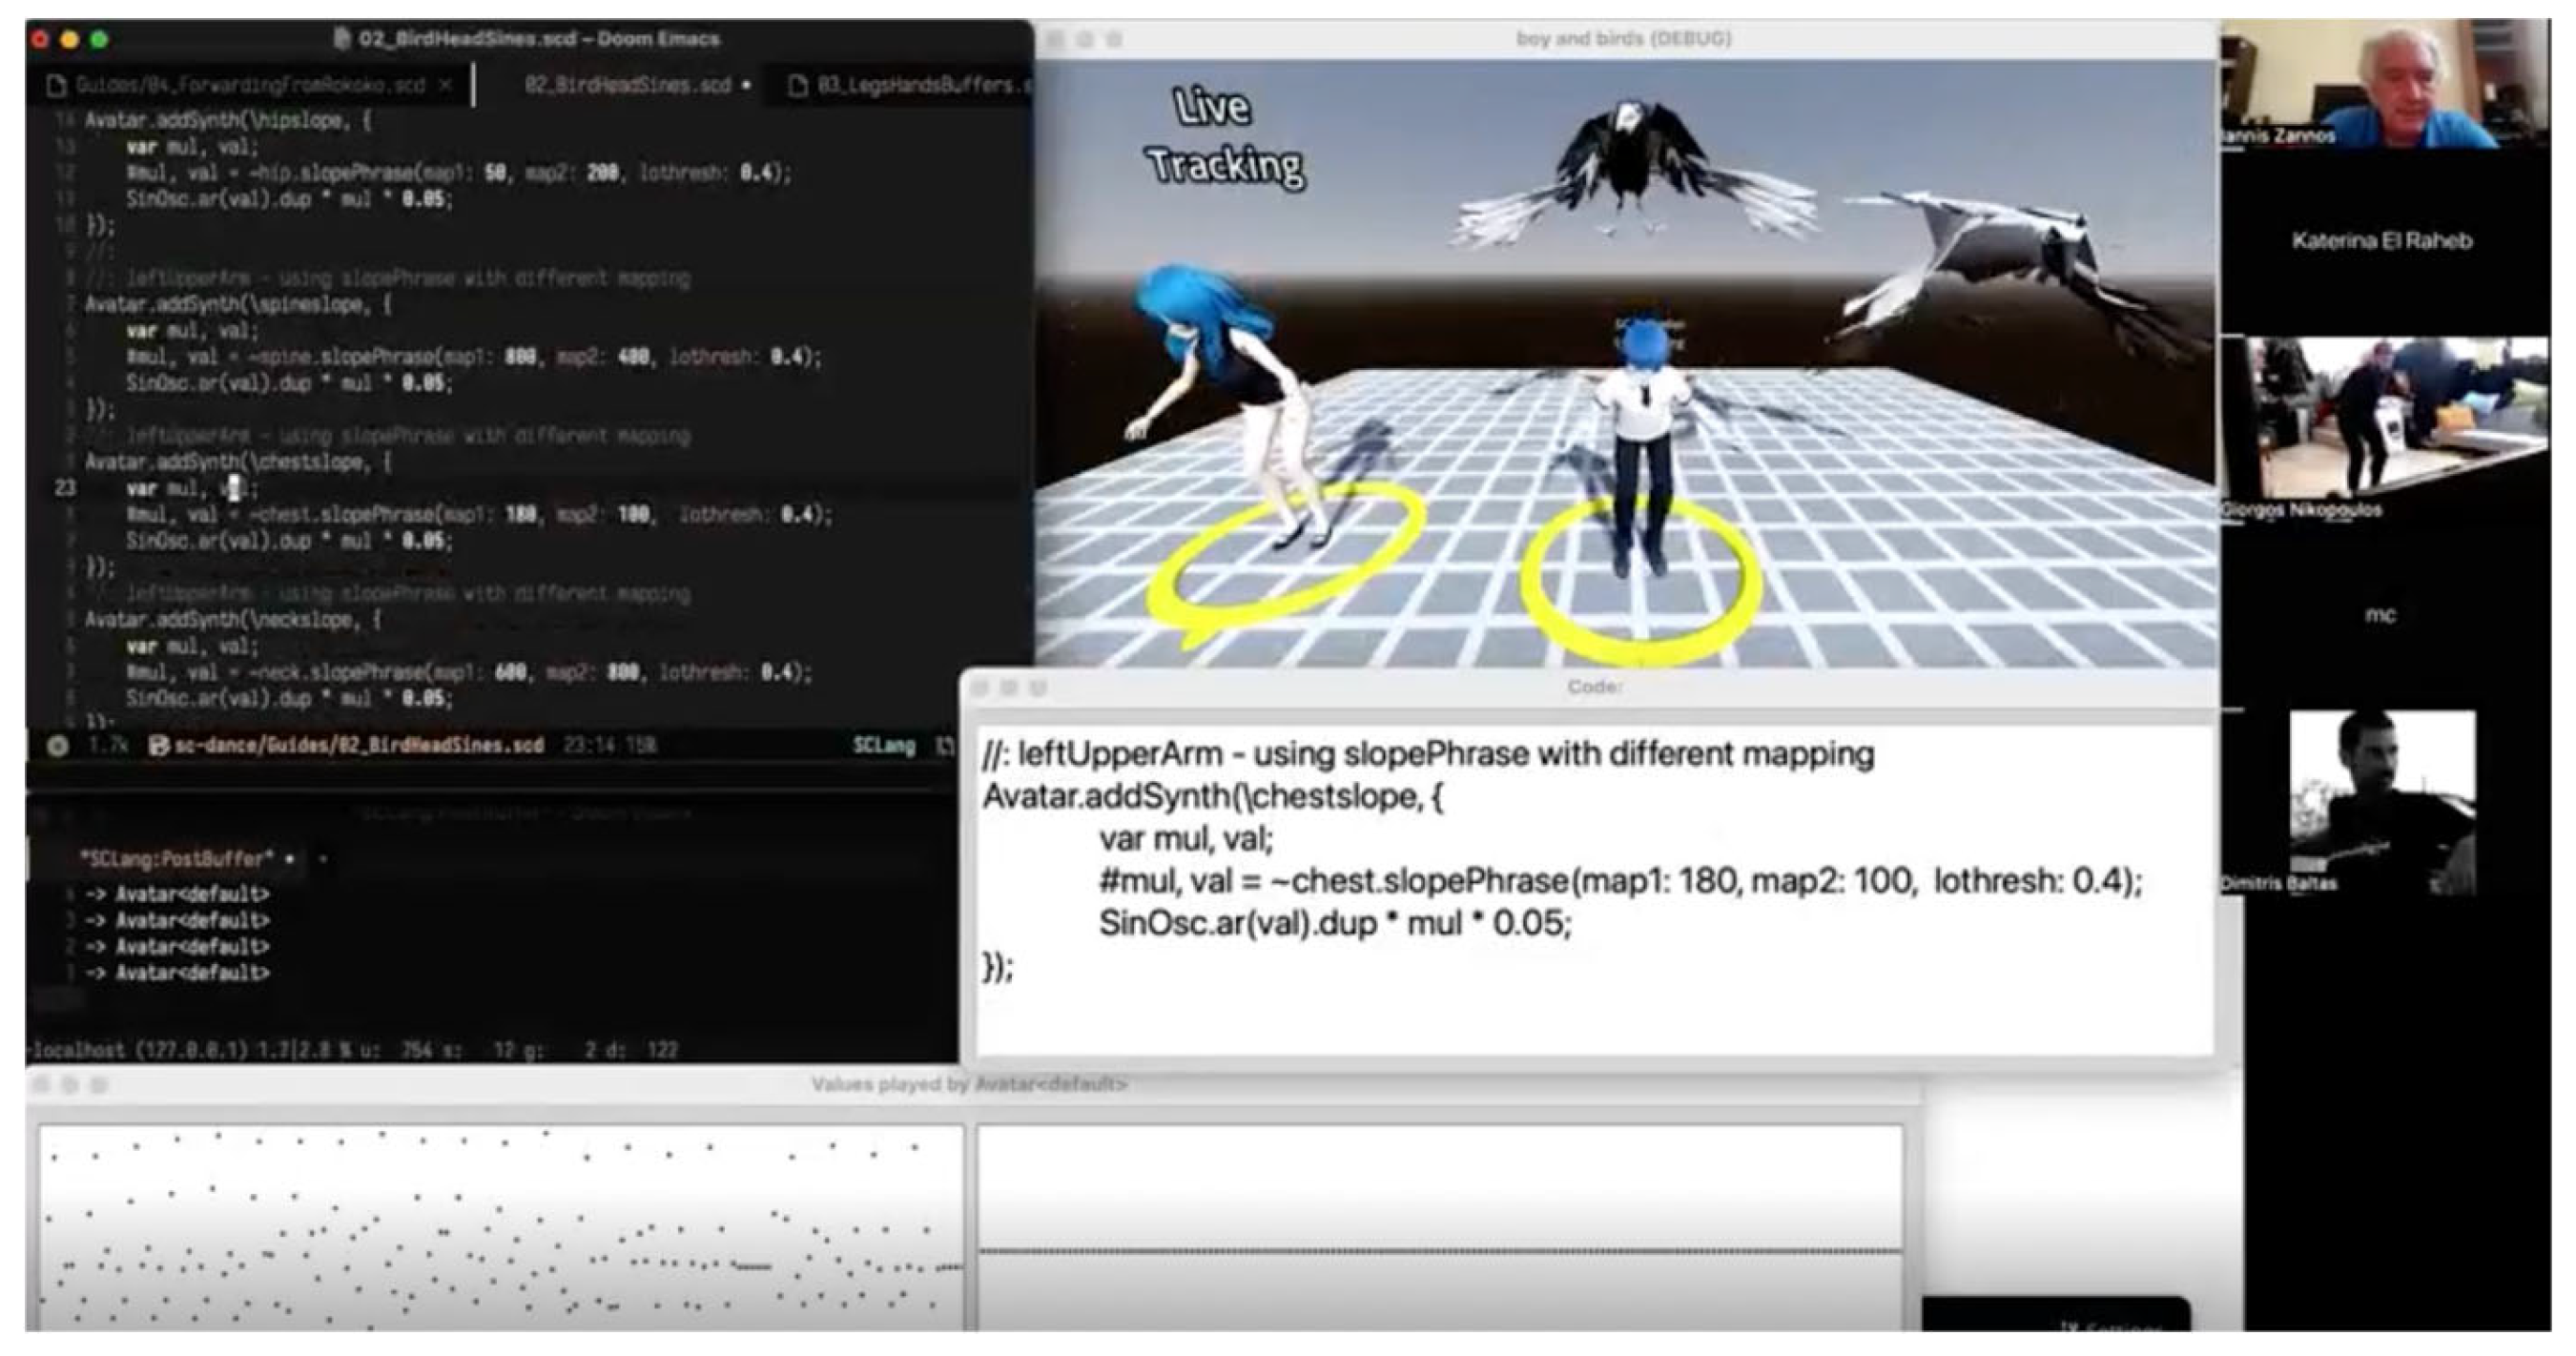Click the green zoom button of Doom Emacs
The image size is (2576, 1356).
click(x=99, y=40)
